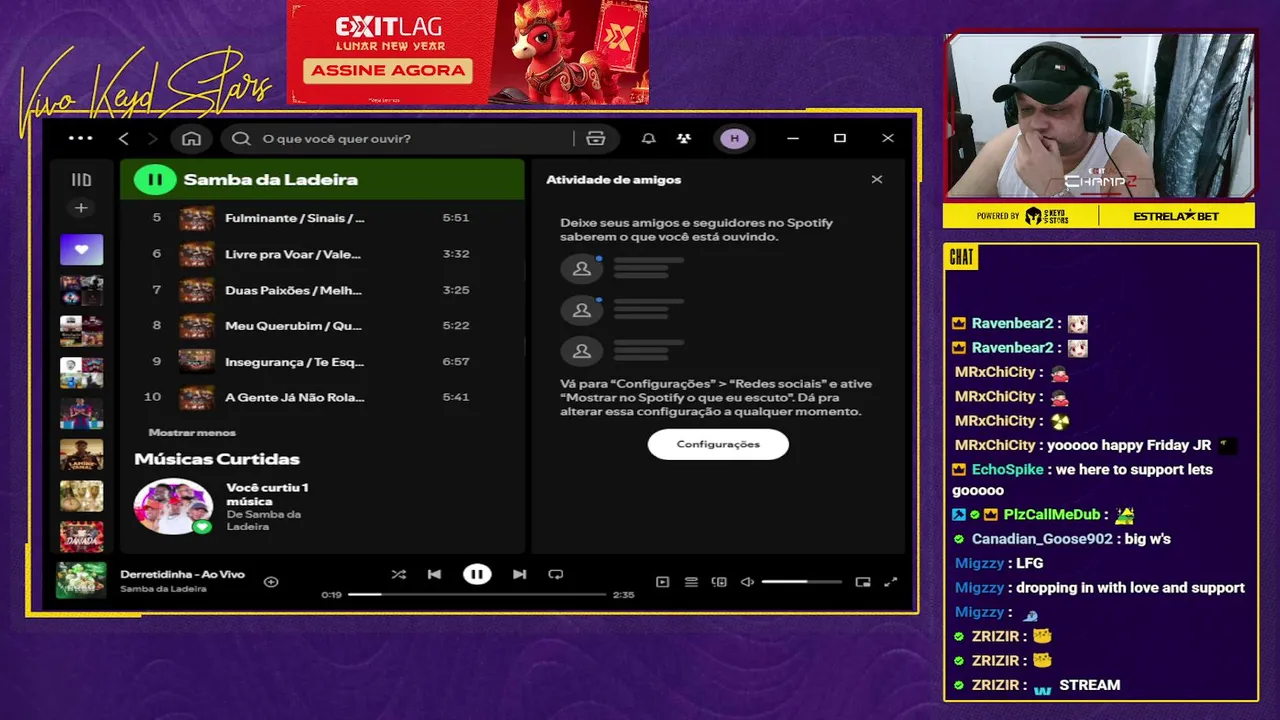Pause playback with the white center button

coord(477,574)
